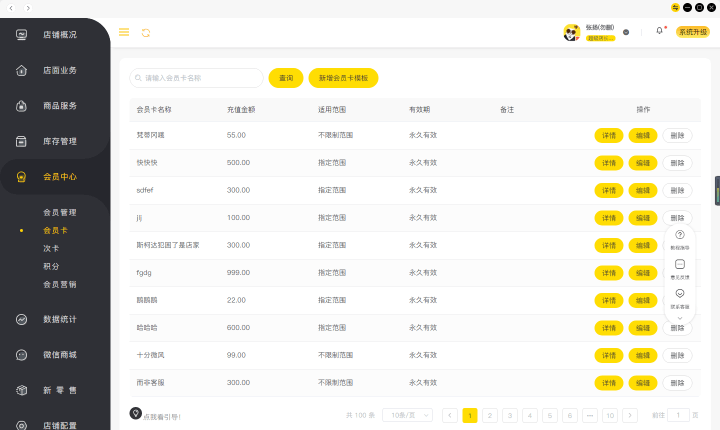This screenshot has height=430, width=720.
Task: Click the panda user avatar
Action: 571,32
